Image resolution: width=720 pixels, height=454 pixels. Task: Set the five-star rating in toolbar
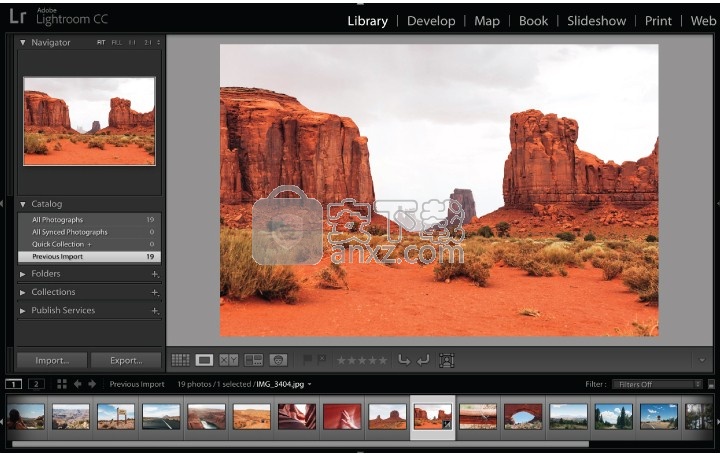coord(383,361)
